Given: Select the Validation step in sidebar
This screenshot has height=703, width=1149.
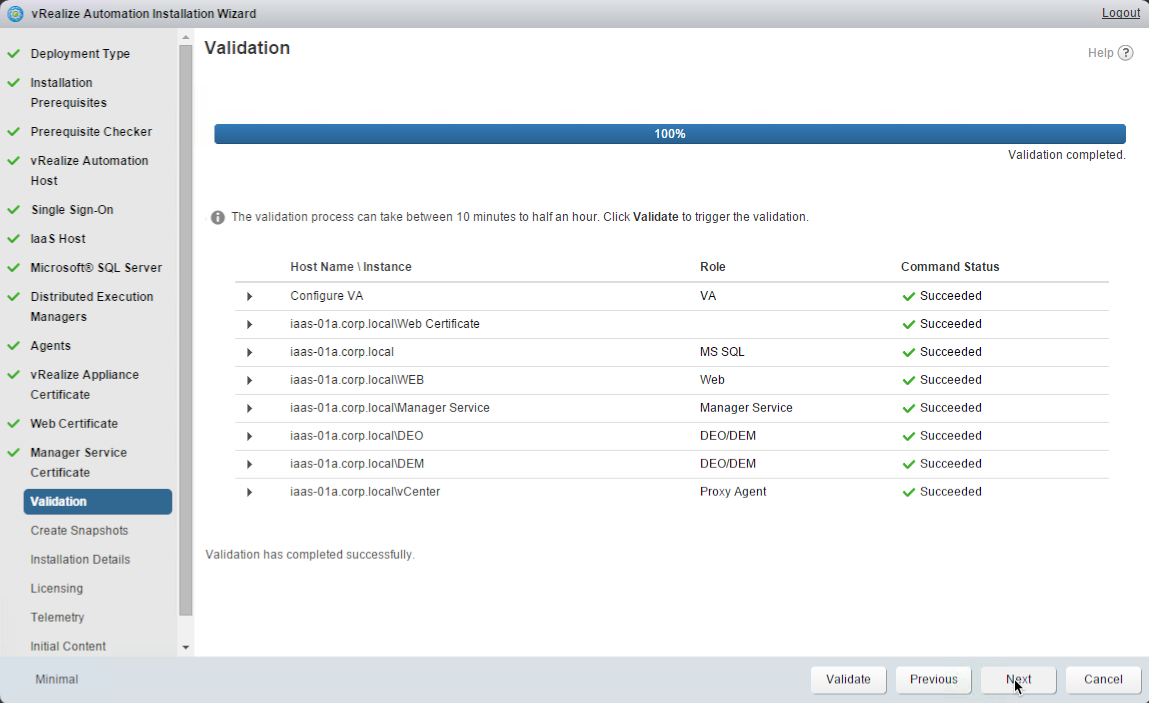Looking at the screenshot, I should (x=97, y=501).
